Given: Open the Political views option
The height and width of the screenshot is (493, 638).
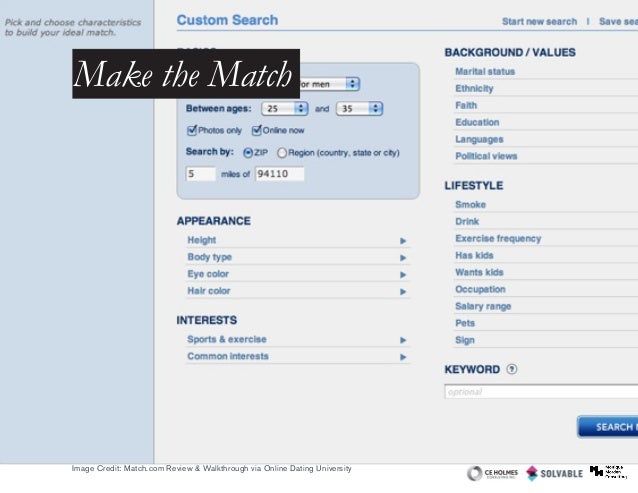Looking at the screenshot, I should pyautogui.click(x=486, y=157).
